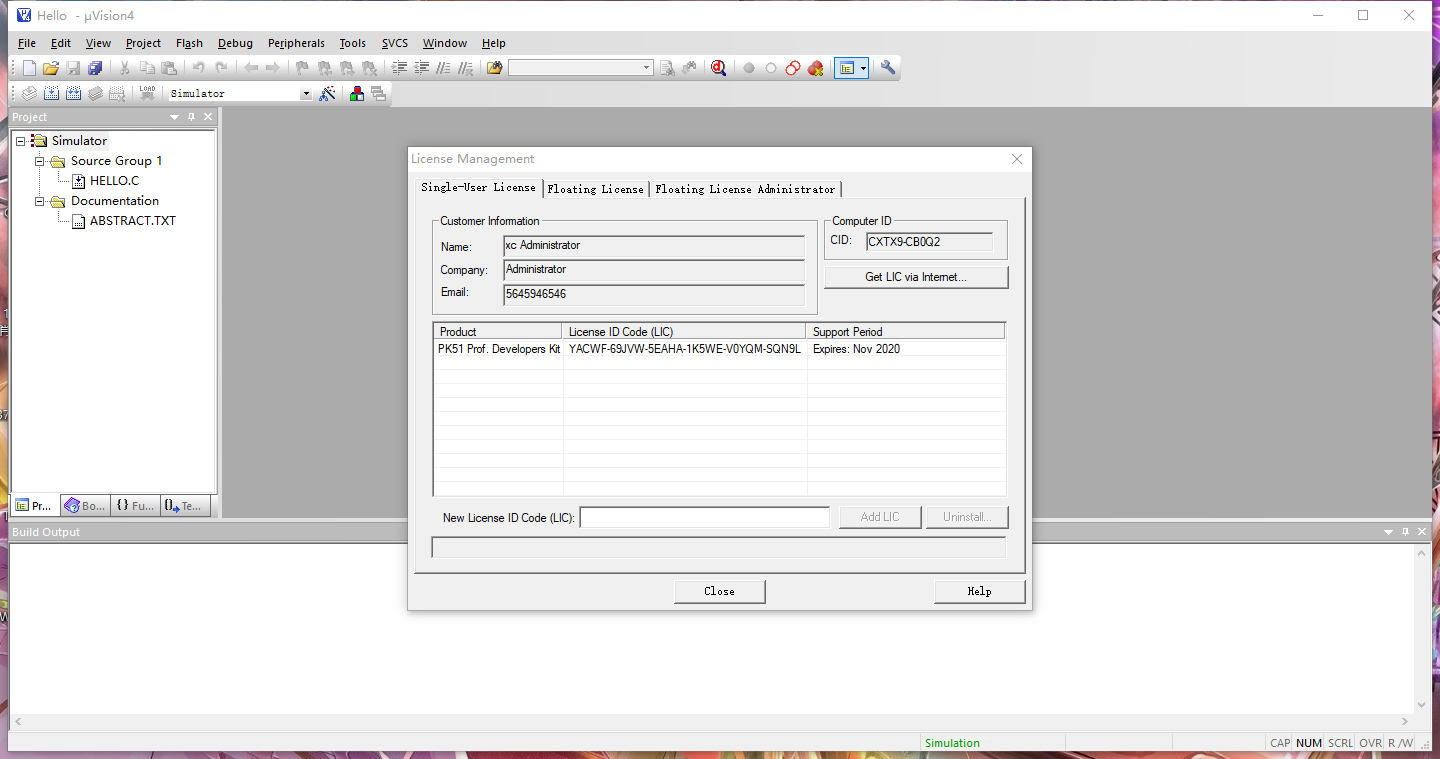This screenshot has height=759, width=1440.
Task: Open the Build Output panel menu arrow
Action: click(1387, 532)
